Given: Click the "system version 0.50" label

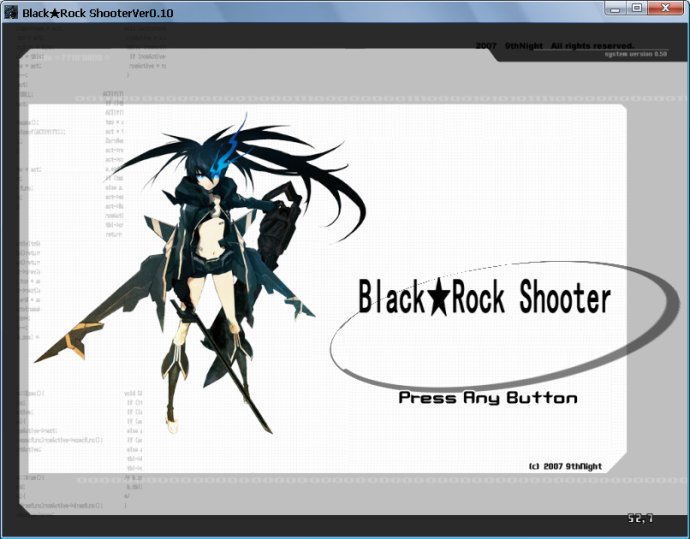Looking at the screenshot, I should click(636, 54).
